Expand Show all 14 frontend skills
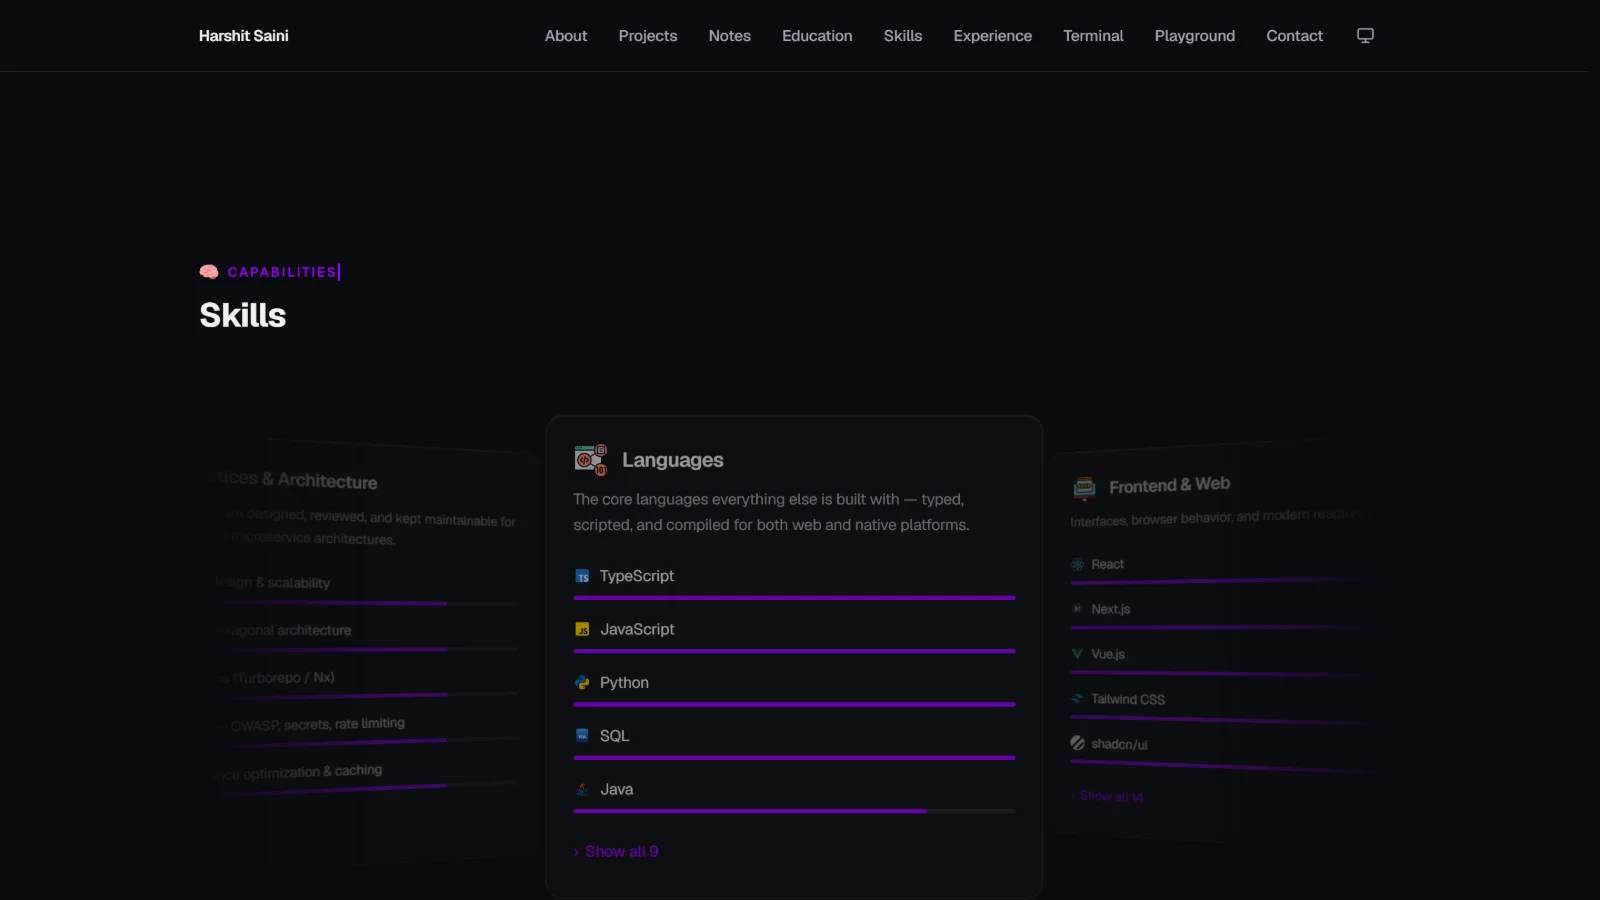 point(1107,797)
